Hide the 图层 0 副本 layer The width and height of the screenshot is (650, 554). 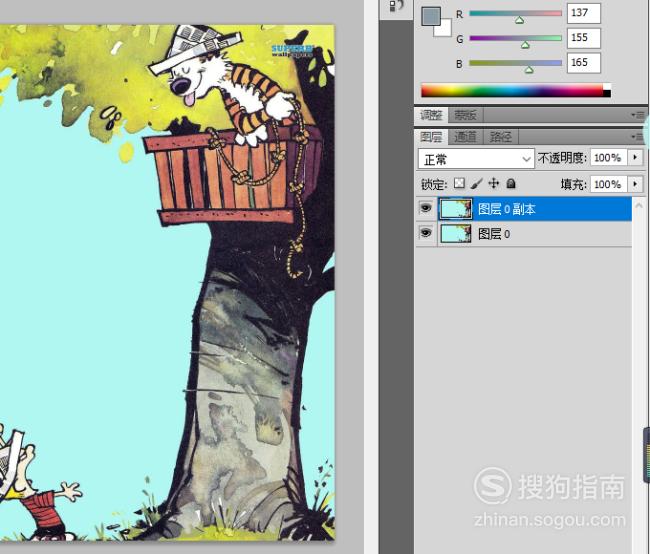pyautogui.click(x=426, y=208)
